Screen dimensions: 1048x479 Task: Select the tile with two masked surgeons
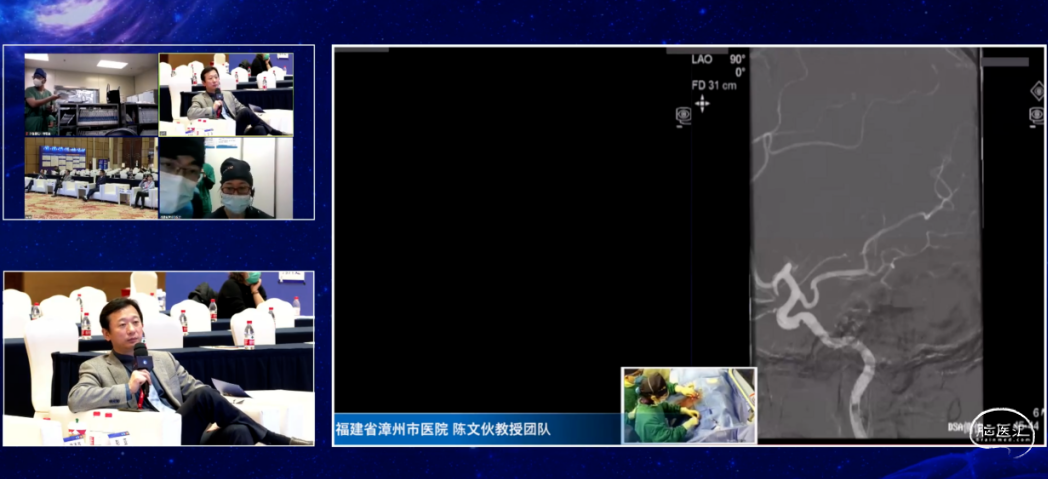point(227,178)
